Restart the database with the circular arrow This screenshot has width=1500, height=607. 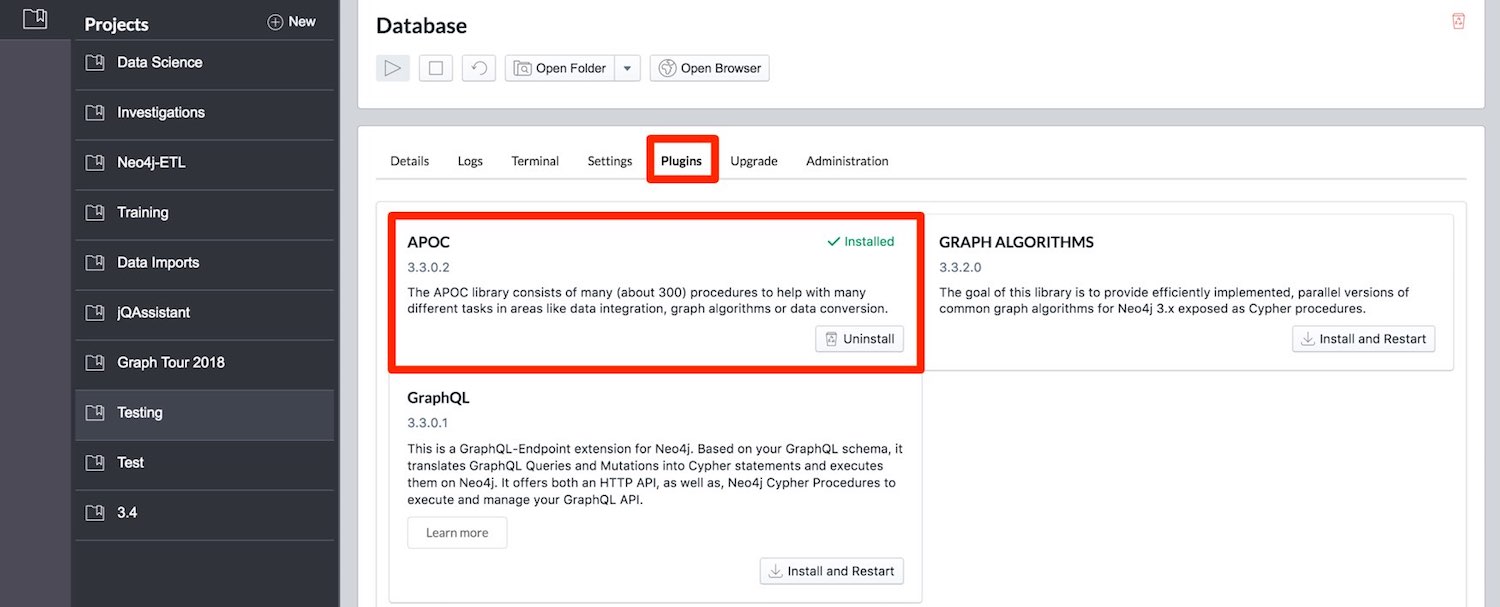pos(479,68)
